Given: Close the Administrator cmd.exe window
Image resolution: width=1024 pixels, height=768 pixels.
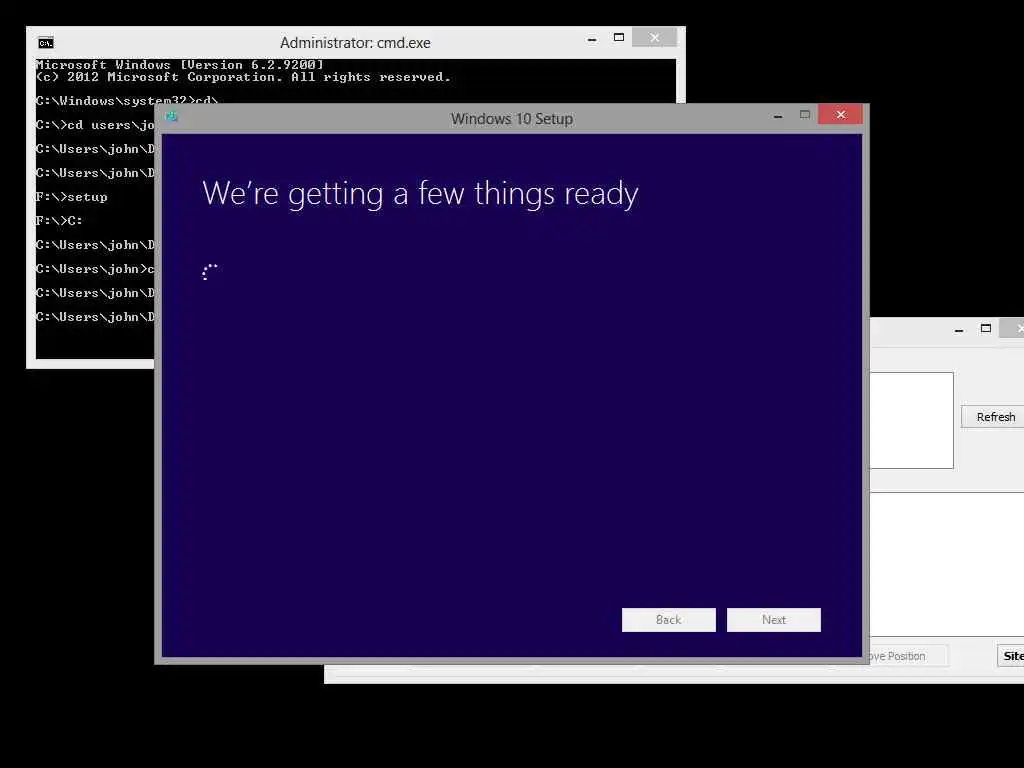Looking at the screenshot, I should [x=654, y=38].
